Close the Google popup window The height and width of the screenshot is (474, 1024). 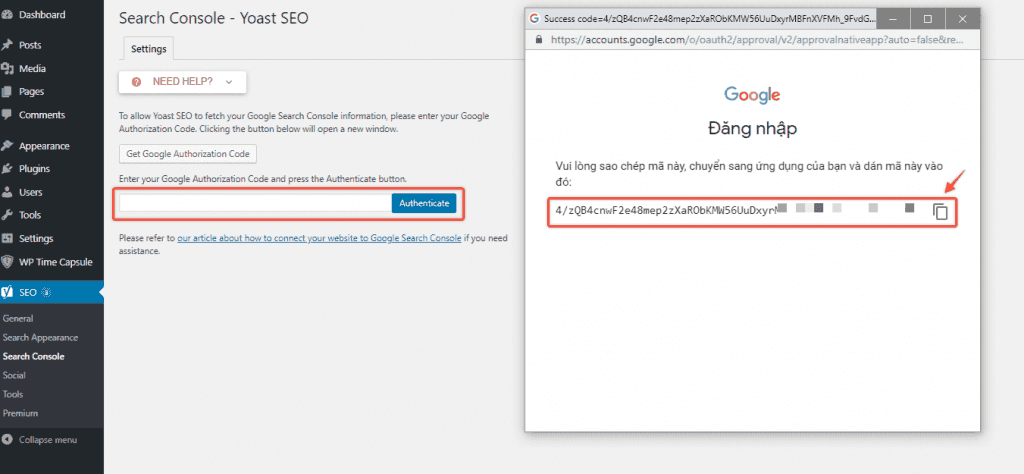[x=962, y=18]
